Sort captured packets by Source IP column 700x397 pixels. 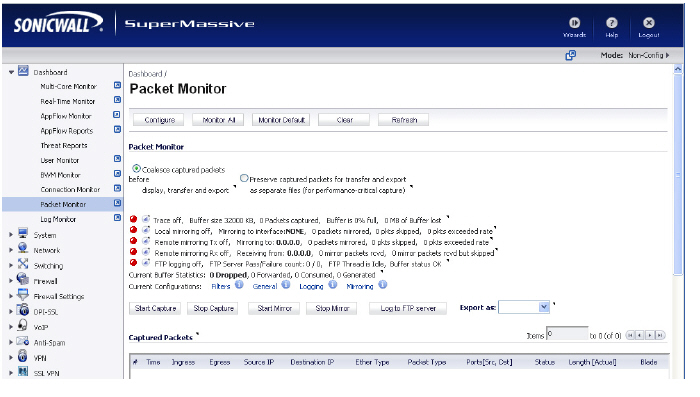258,362
